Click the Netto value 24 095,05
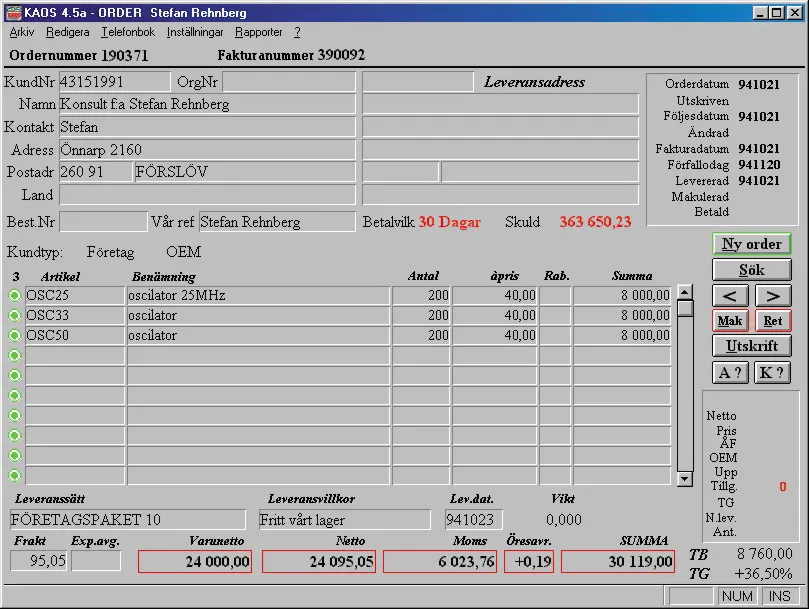The height and width of the screenshot is (609, 809). [319, 562]
